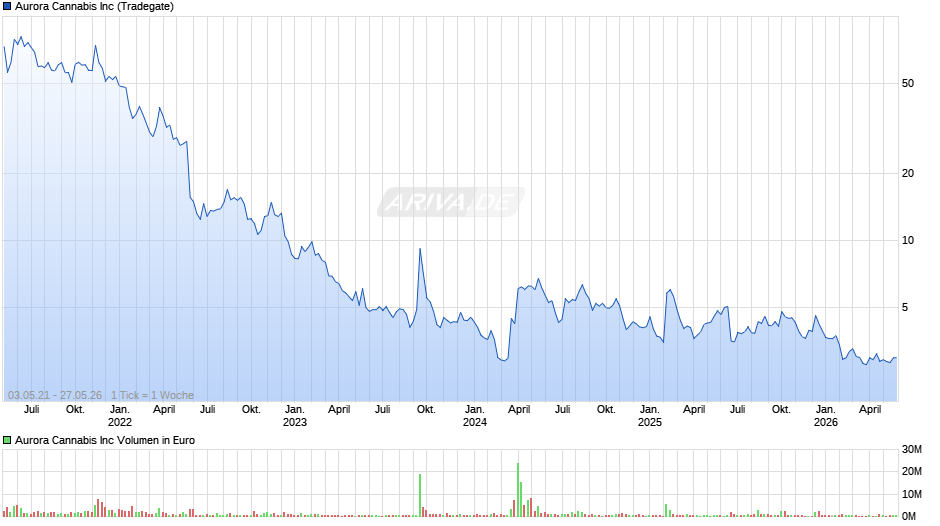The image size is (940, 526).
Task: Click the price axis value "50"
Action: [908, 83]
